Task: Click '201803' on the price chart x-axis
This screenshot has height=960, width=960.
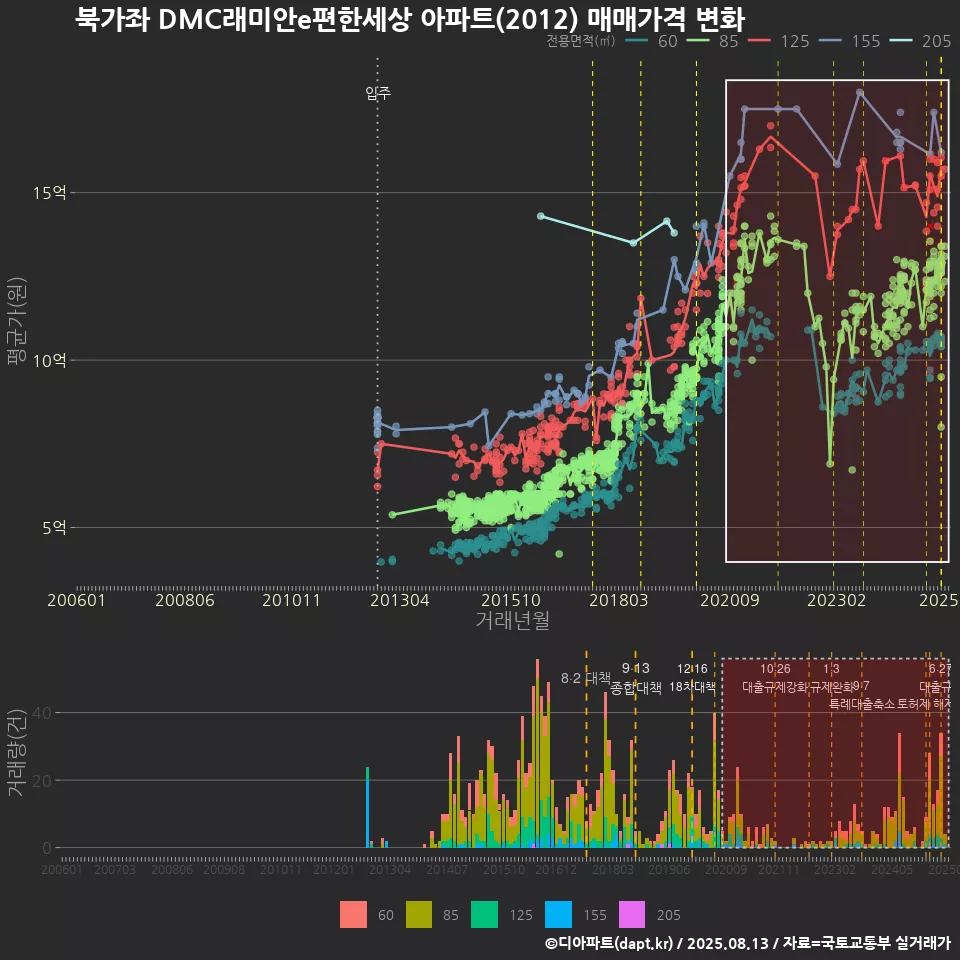Action: tap(618, 600)
